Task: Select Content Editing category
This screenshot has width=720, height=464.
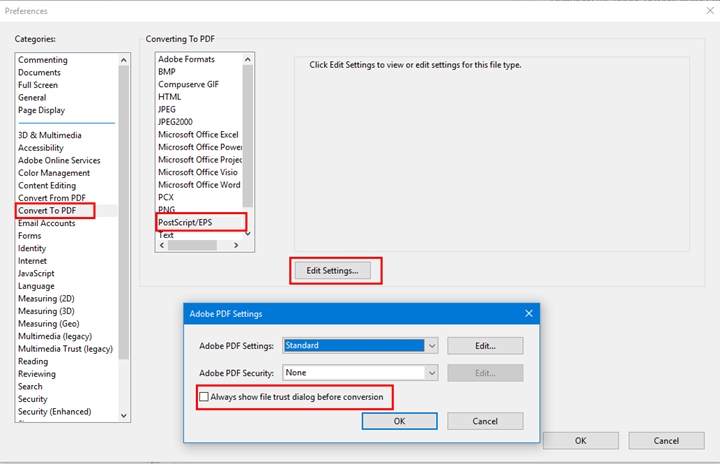Action: coord(47,185)
